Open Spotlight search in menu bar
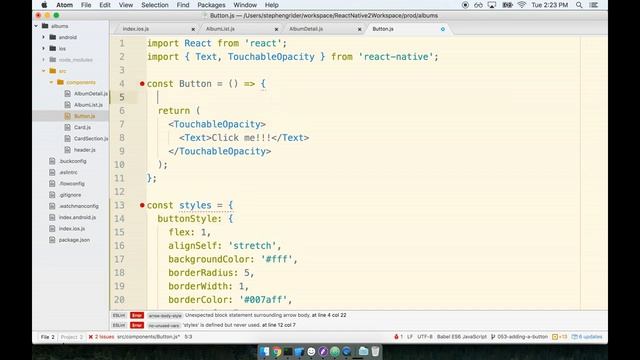This screenshot has height=360, width=640. [x=579, y=5]
